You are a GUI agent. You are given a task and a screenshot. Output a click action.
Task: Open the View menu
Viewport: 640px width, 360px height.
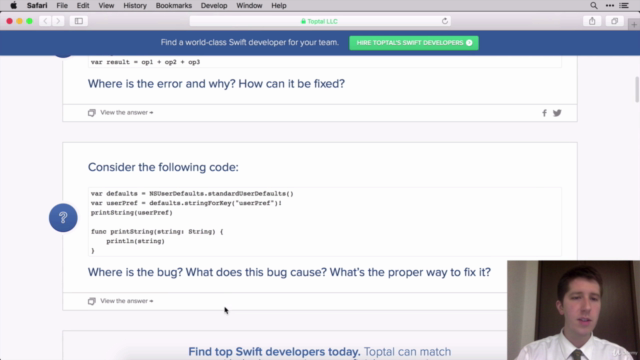106,6
